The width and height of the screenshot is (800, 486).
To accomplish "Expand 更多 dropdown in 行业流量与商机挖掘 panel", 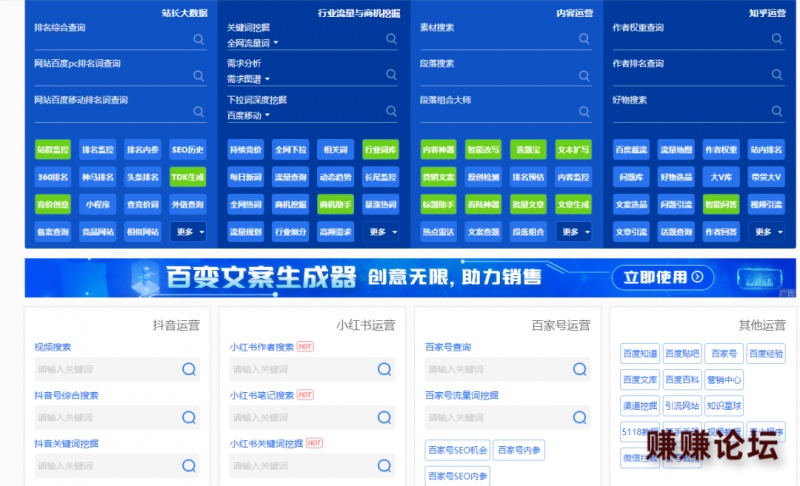I will click(x=381, y=232).
